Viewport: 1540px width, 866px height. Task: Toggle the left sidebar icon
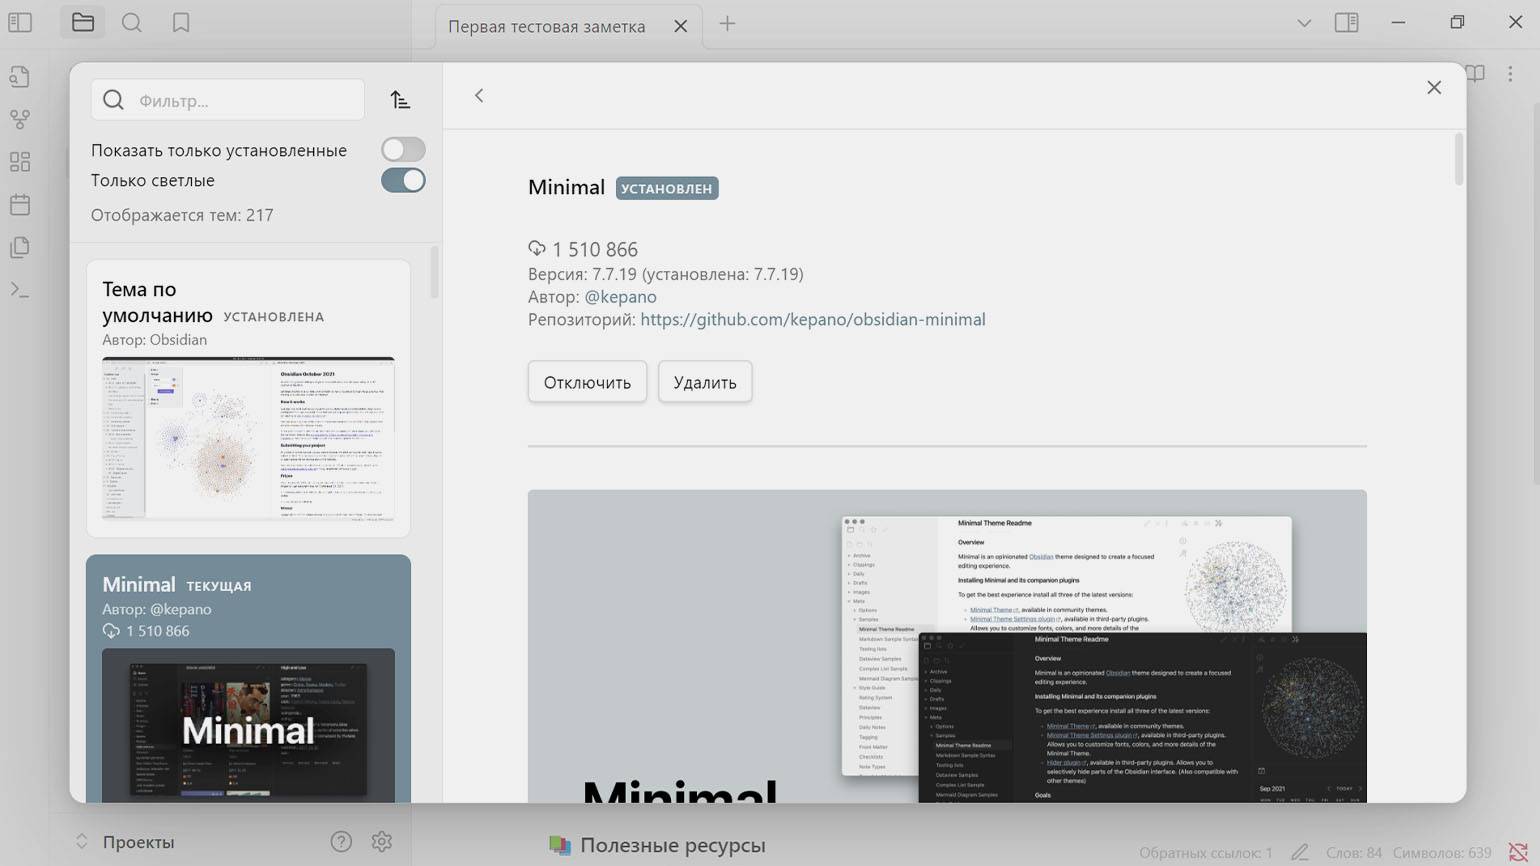(20, 22)
